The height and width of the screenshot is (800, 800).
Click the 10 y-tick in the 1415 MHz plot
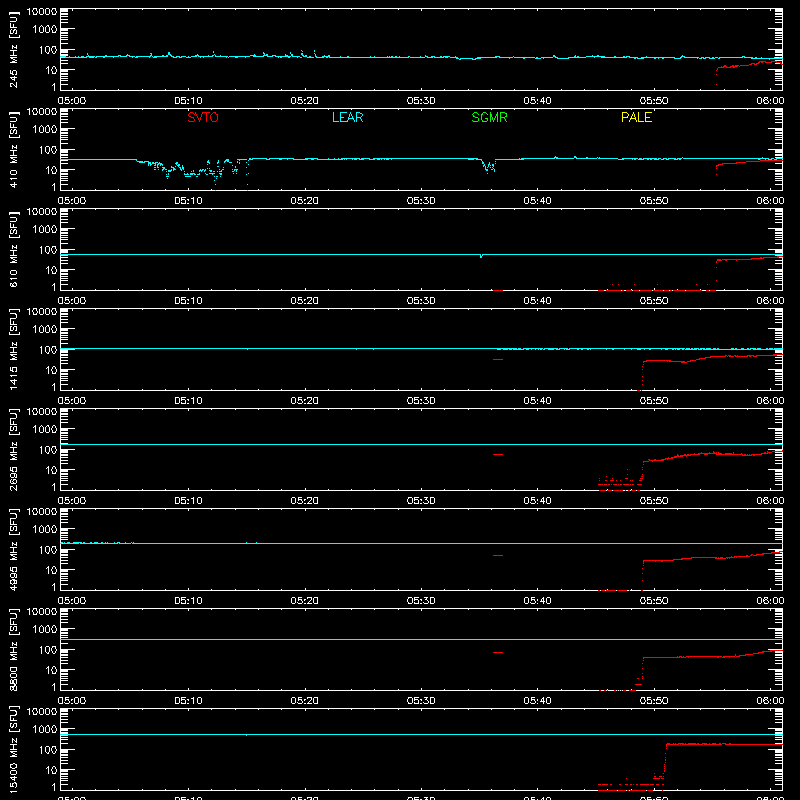click(52, 370)
